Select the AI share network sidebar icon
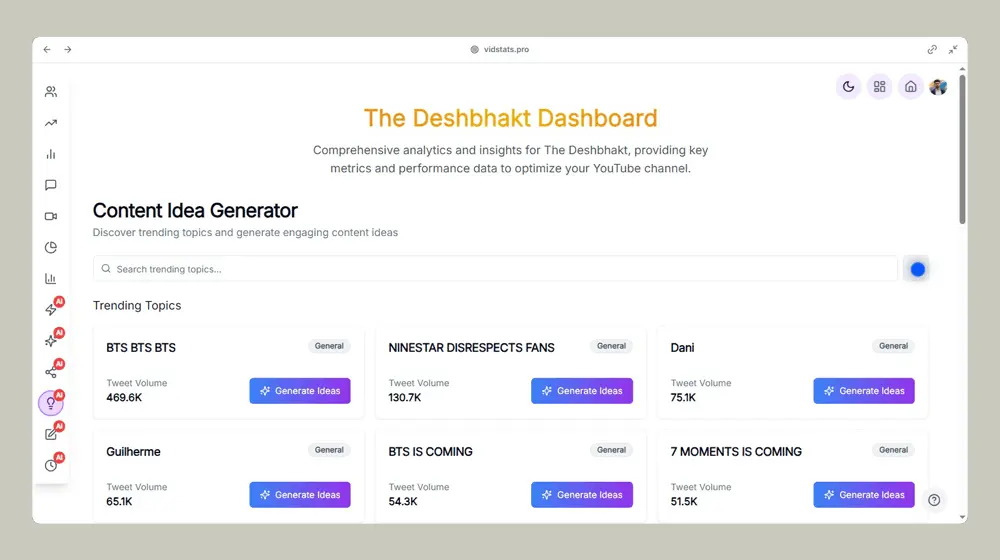Viewport: 1000px width, 560px height. pos(51,372)
